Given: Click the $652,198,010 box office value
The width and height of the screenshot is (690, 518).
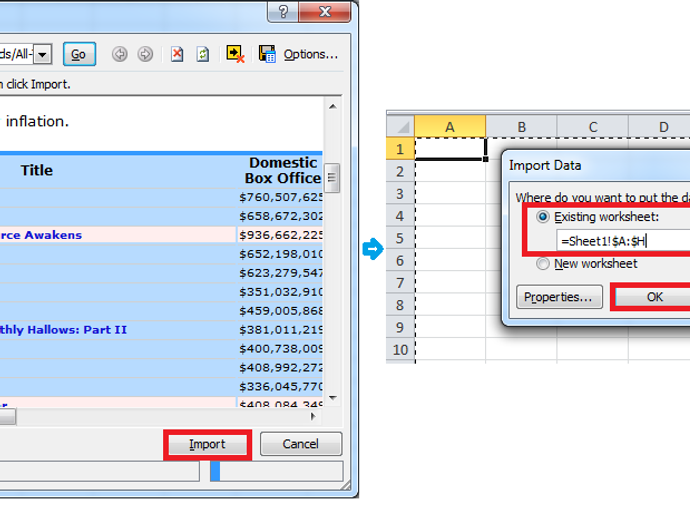Looking at the screenshot, I should pyautogui.click(x=281, y=254).
